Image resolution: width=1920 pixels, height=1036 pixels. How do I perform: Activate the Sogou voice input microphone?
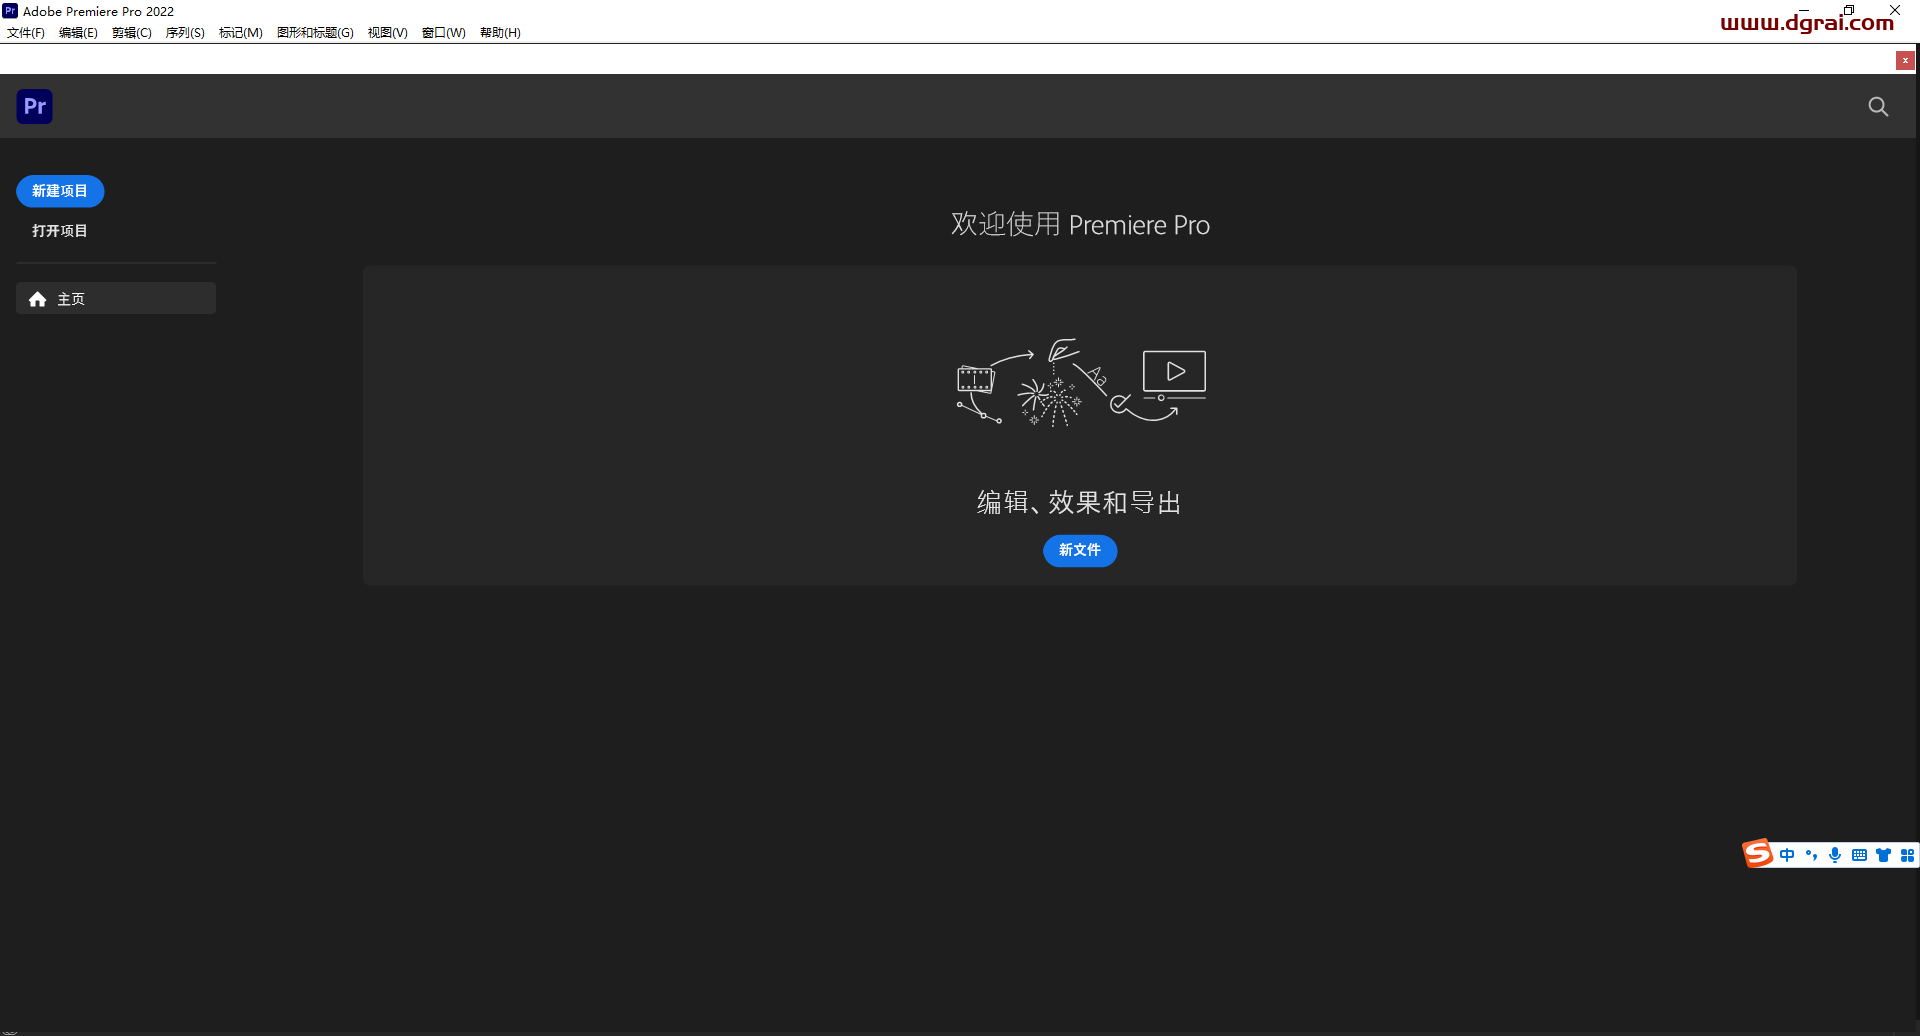pyautogui.click(x=1835, y=855)
